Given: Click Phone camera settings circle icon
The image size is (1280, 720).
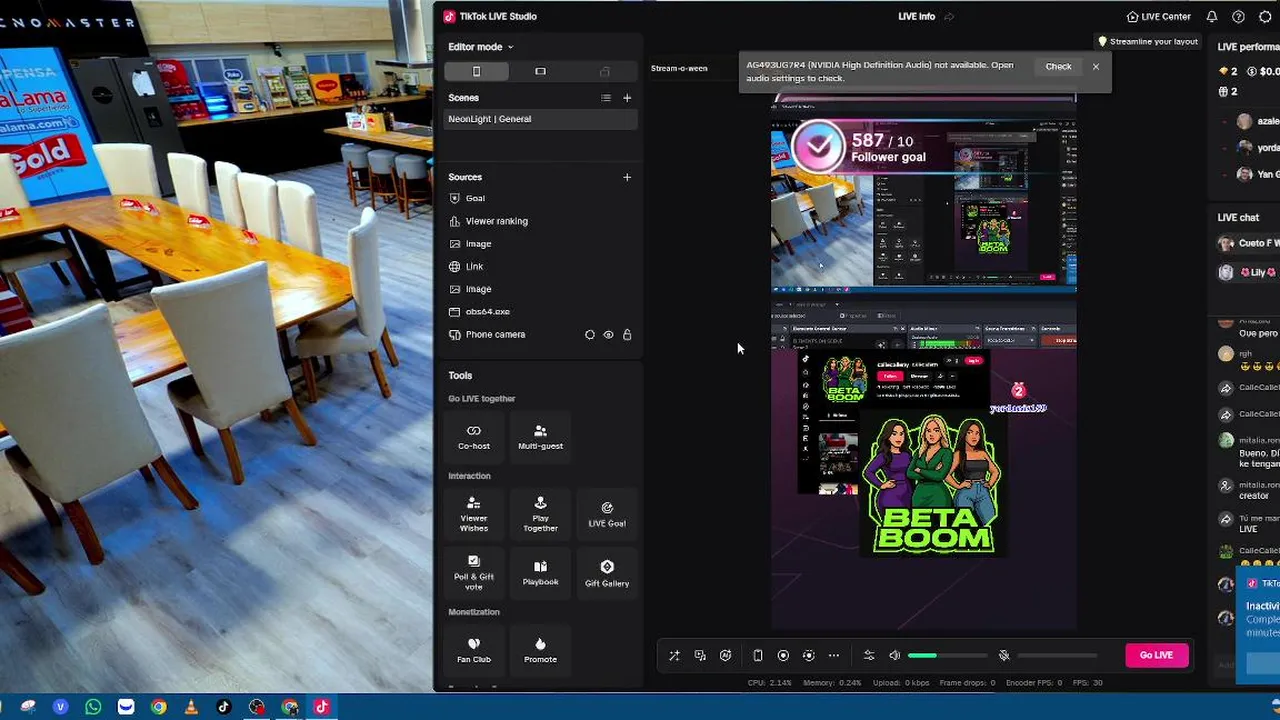Looking at the screenshot, I should 589,335.
